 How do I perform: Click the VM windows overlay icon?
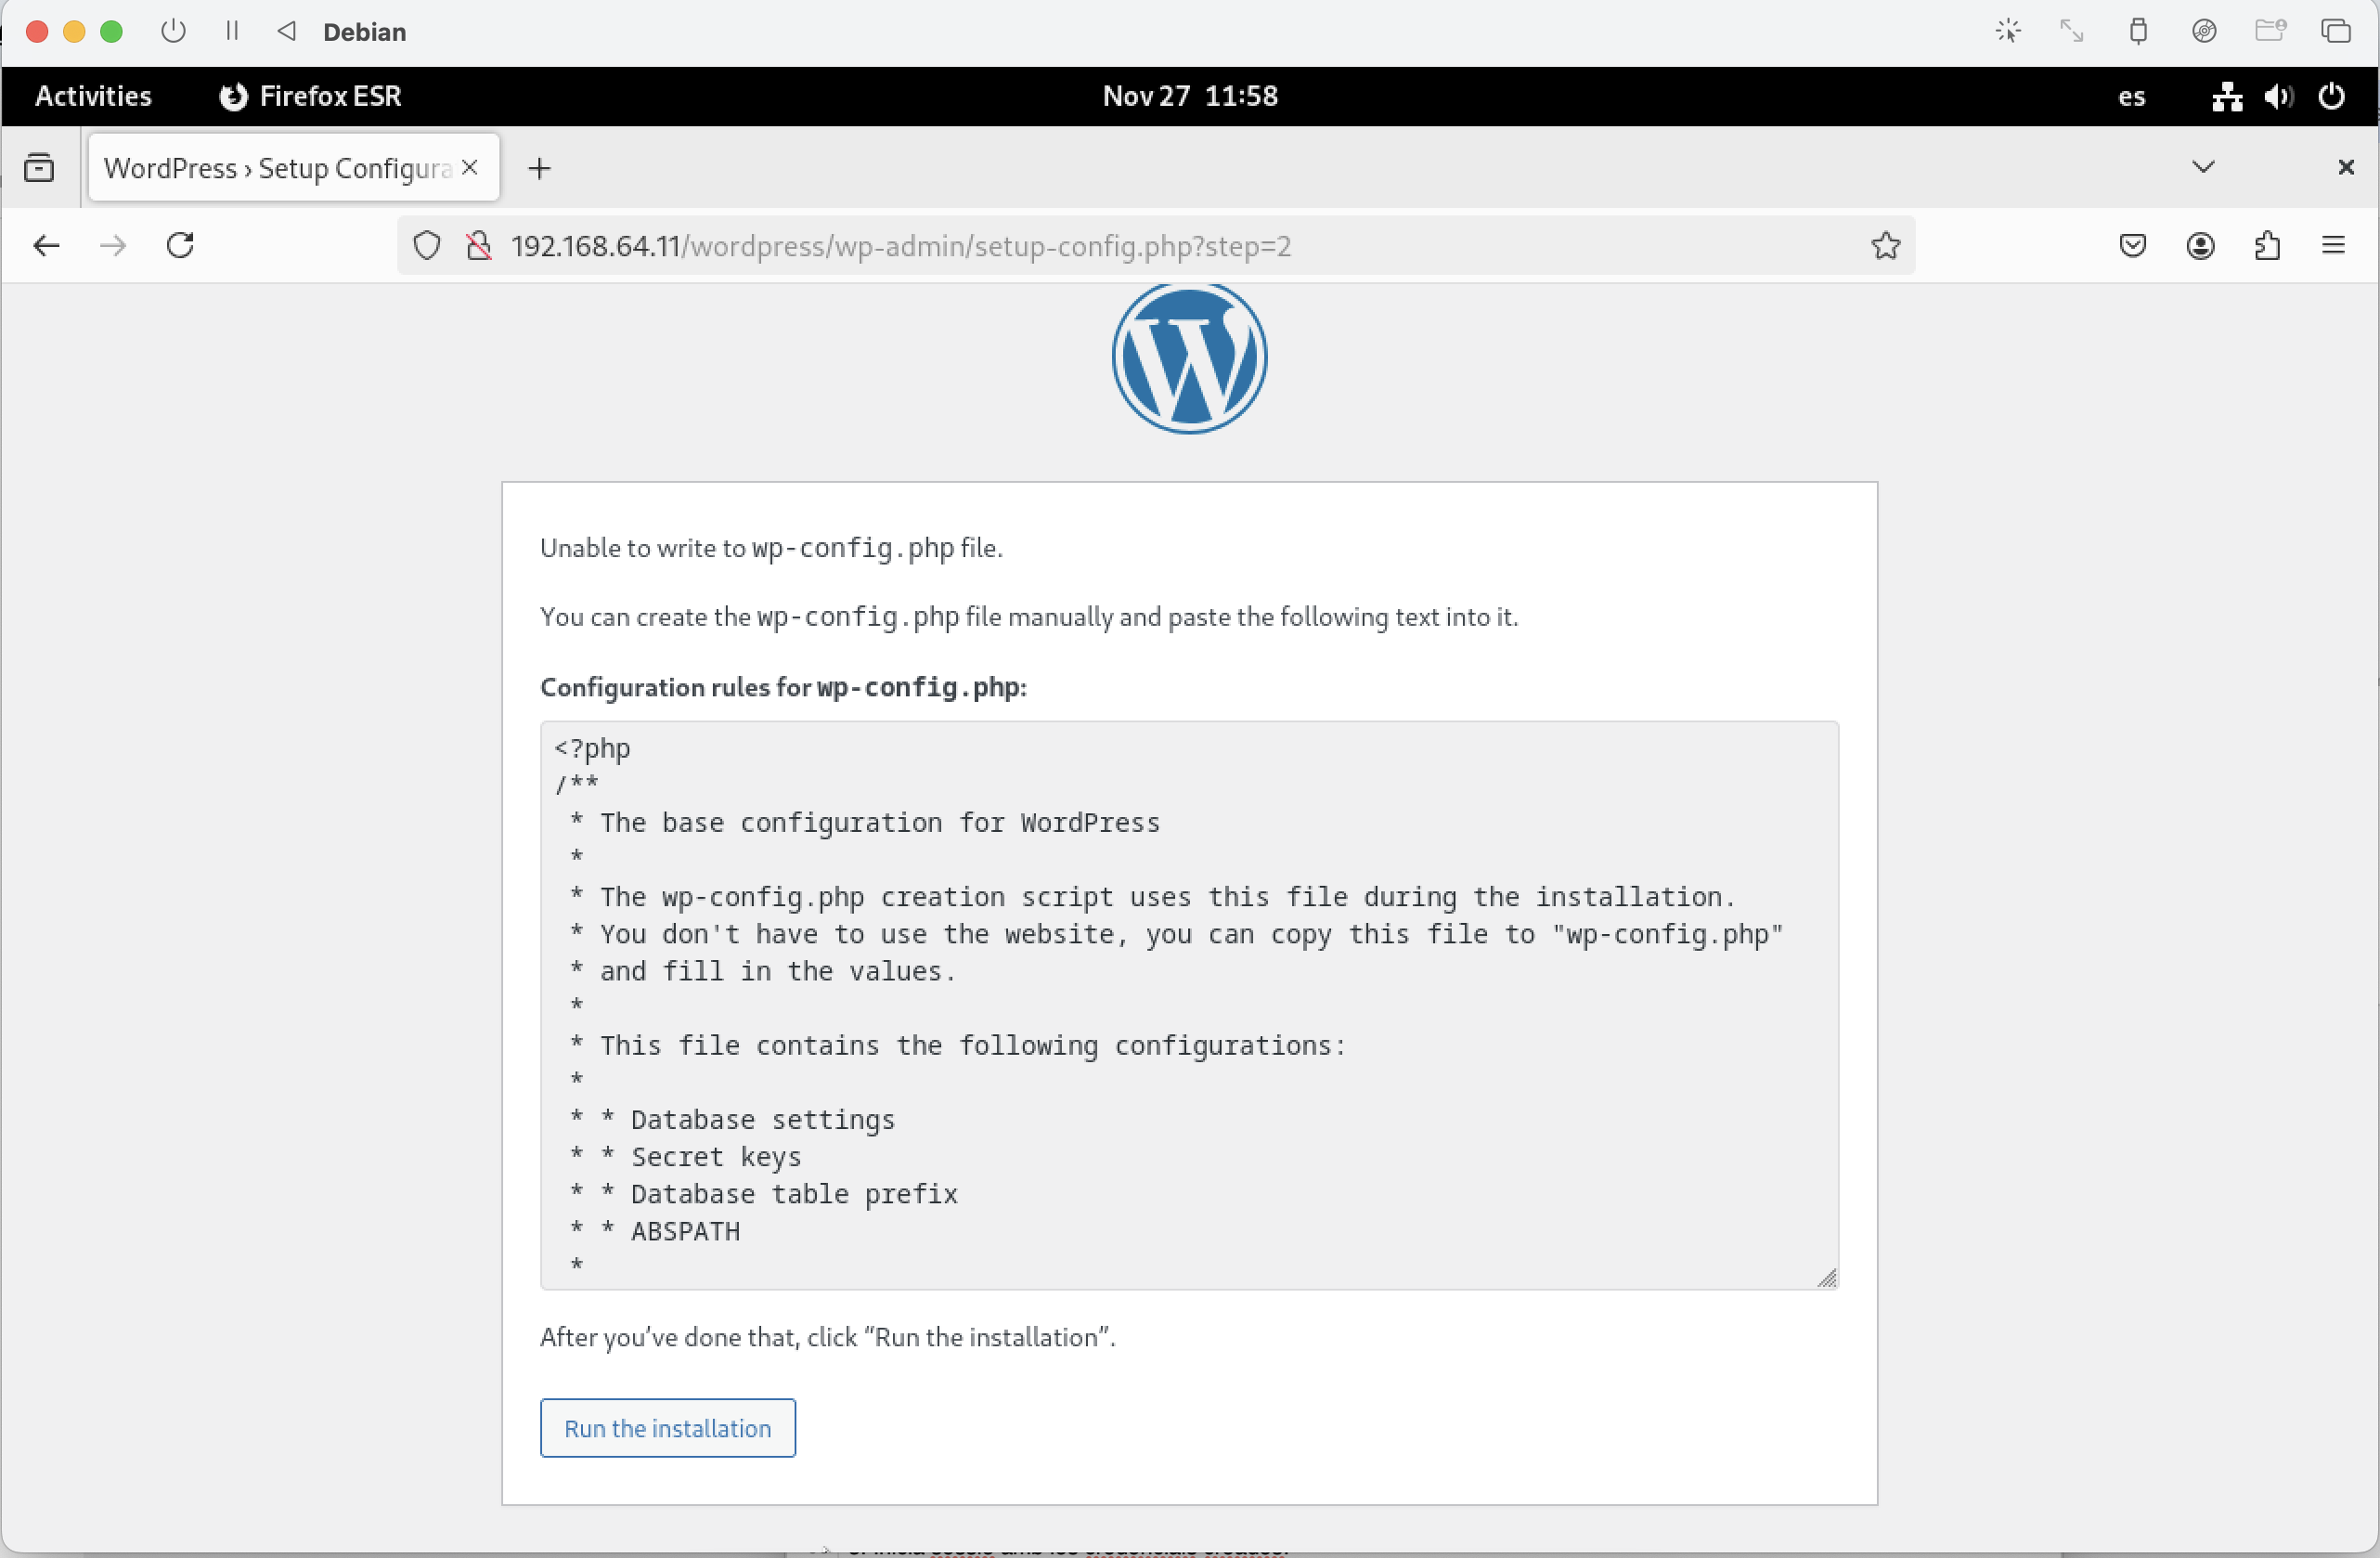2335,31
